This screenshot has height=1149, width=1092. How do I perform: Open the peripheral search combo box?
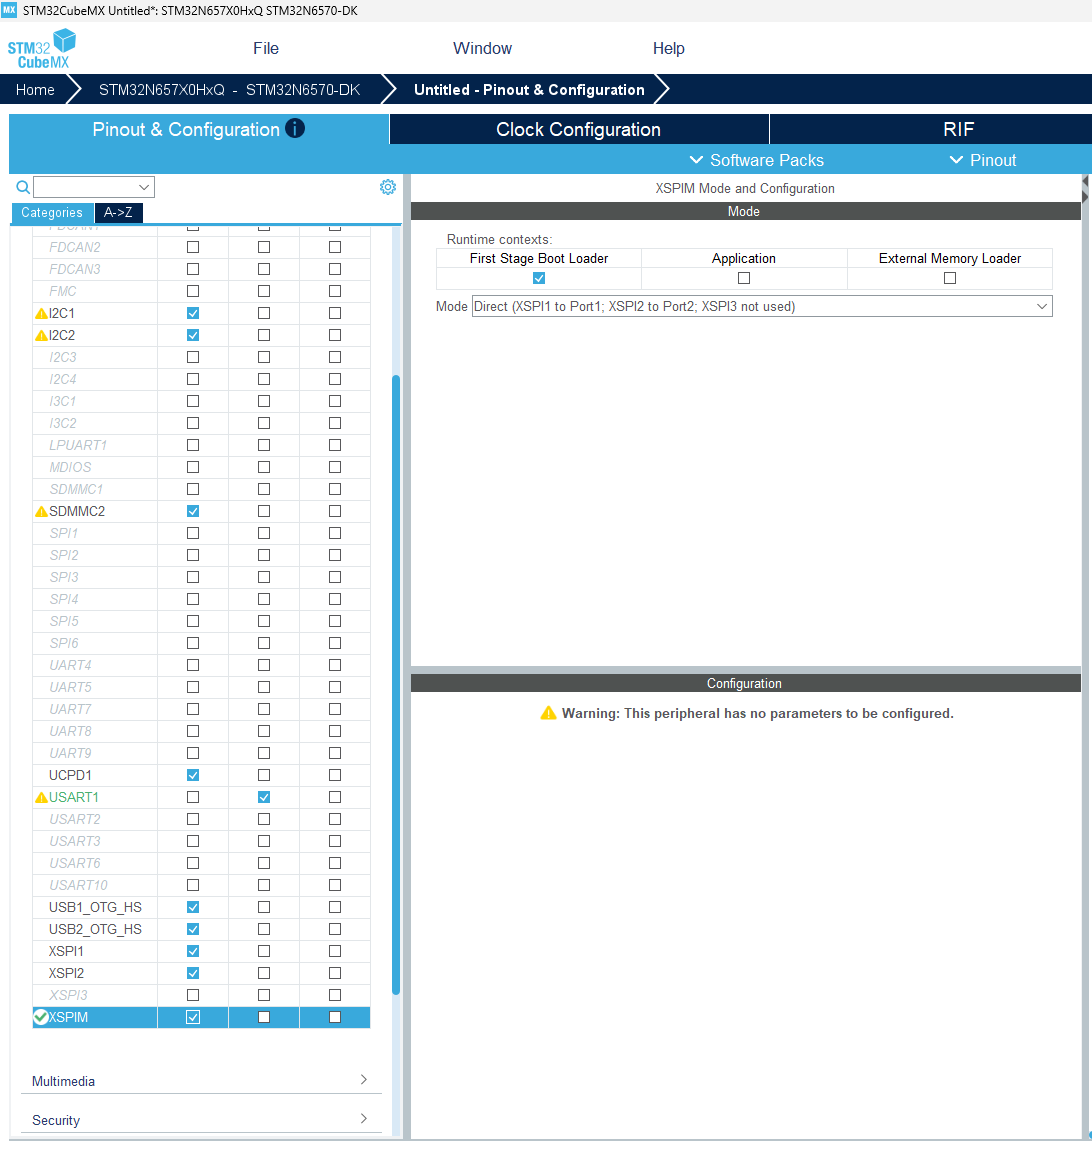(x=94, y=187)
